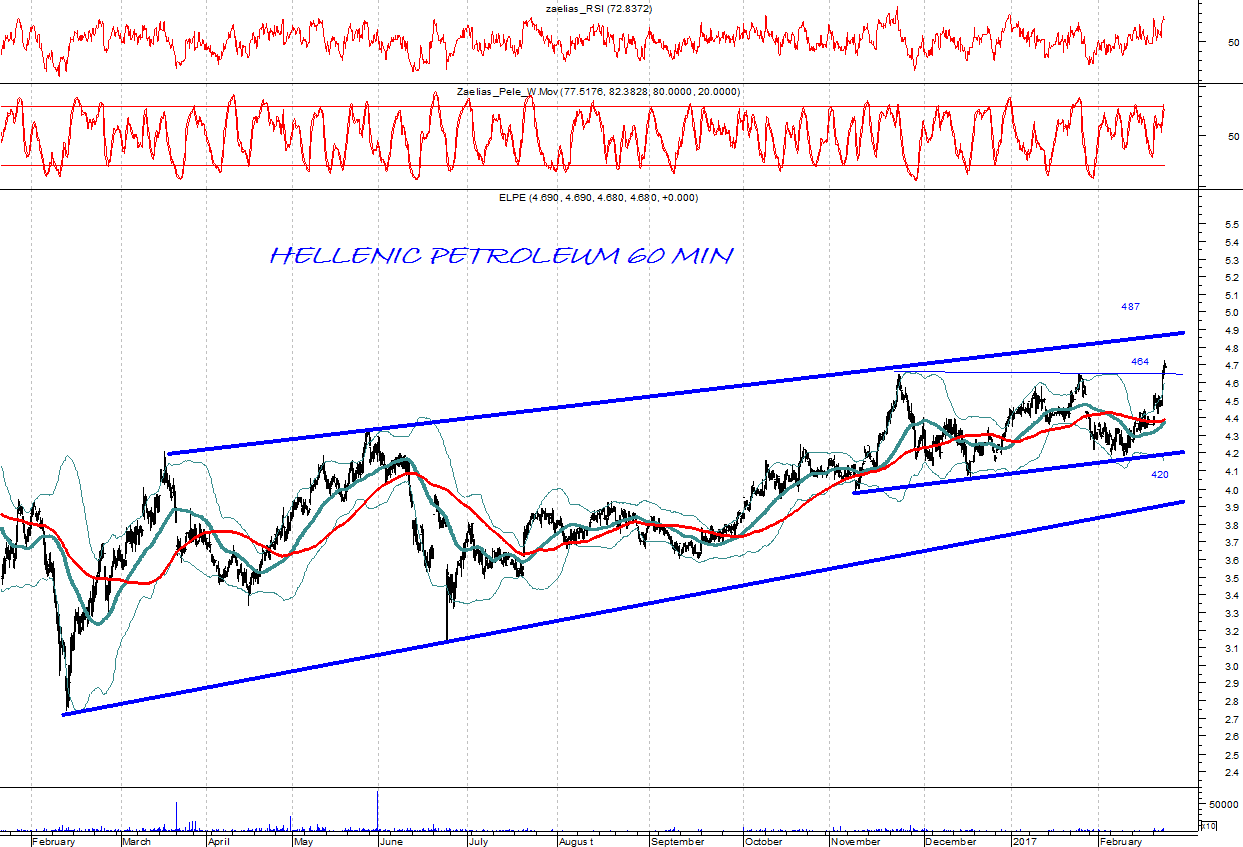1243x847 pixels.
Task: Click March on the date axis
Action: (136, 841)
